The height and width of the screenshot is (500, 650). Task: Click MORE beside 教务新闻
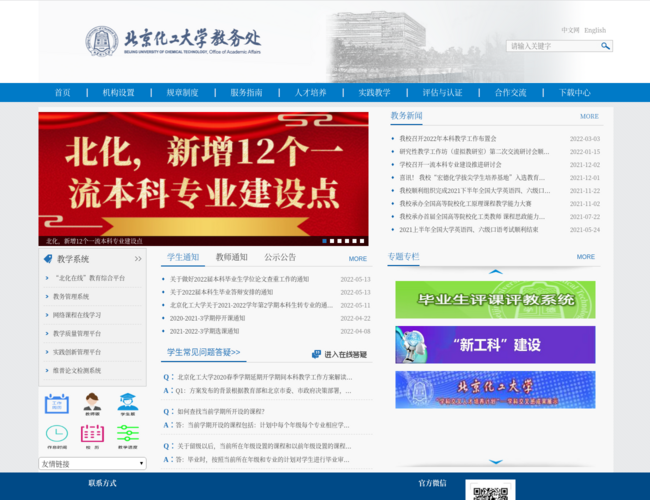click(x=589, y=117)
